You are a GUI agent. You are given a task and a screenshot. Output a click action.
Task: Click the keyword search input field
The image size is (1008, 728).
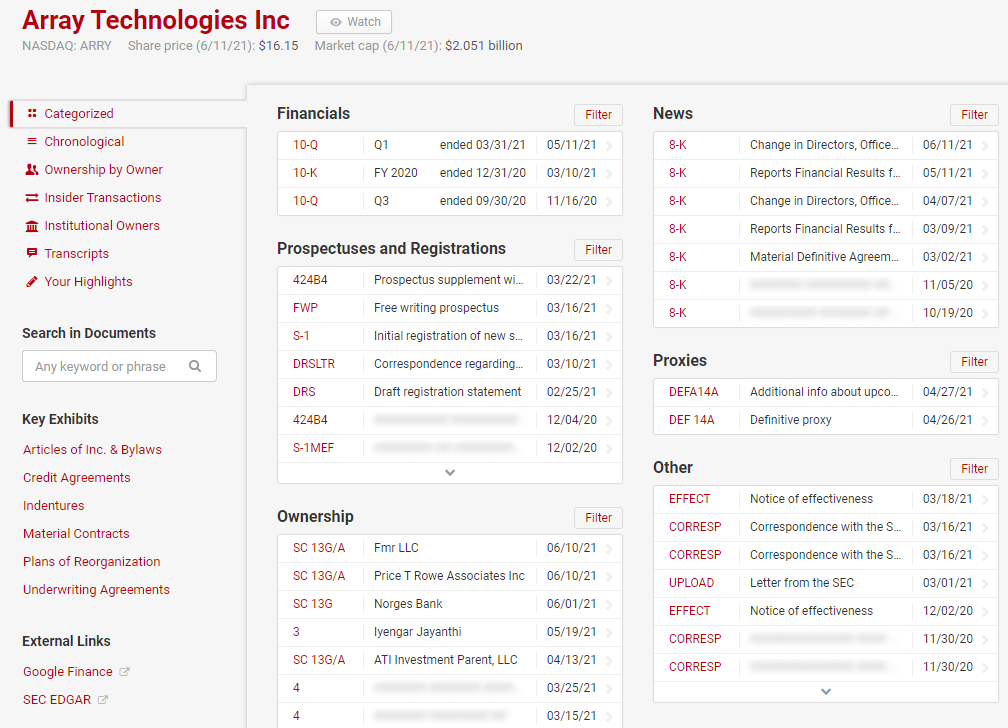tap(120, 366)
